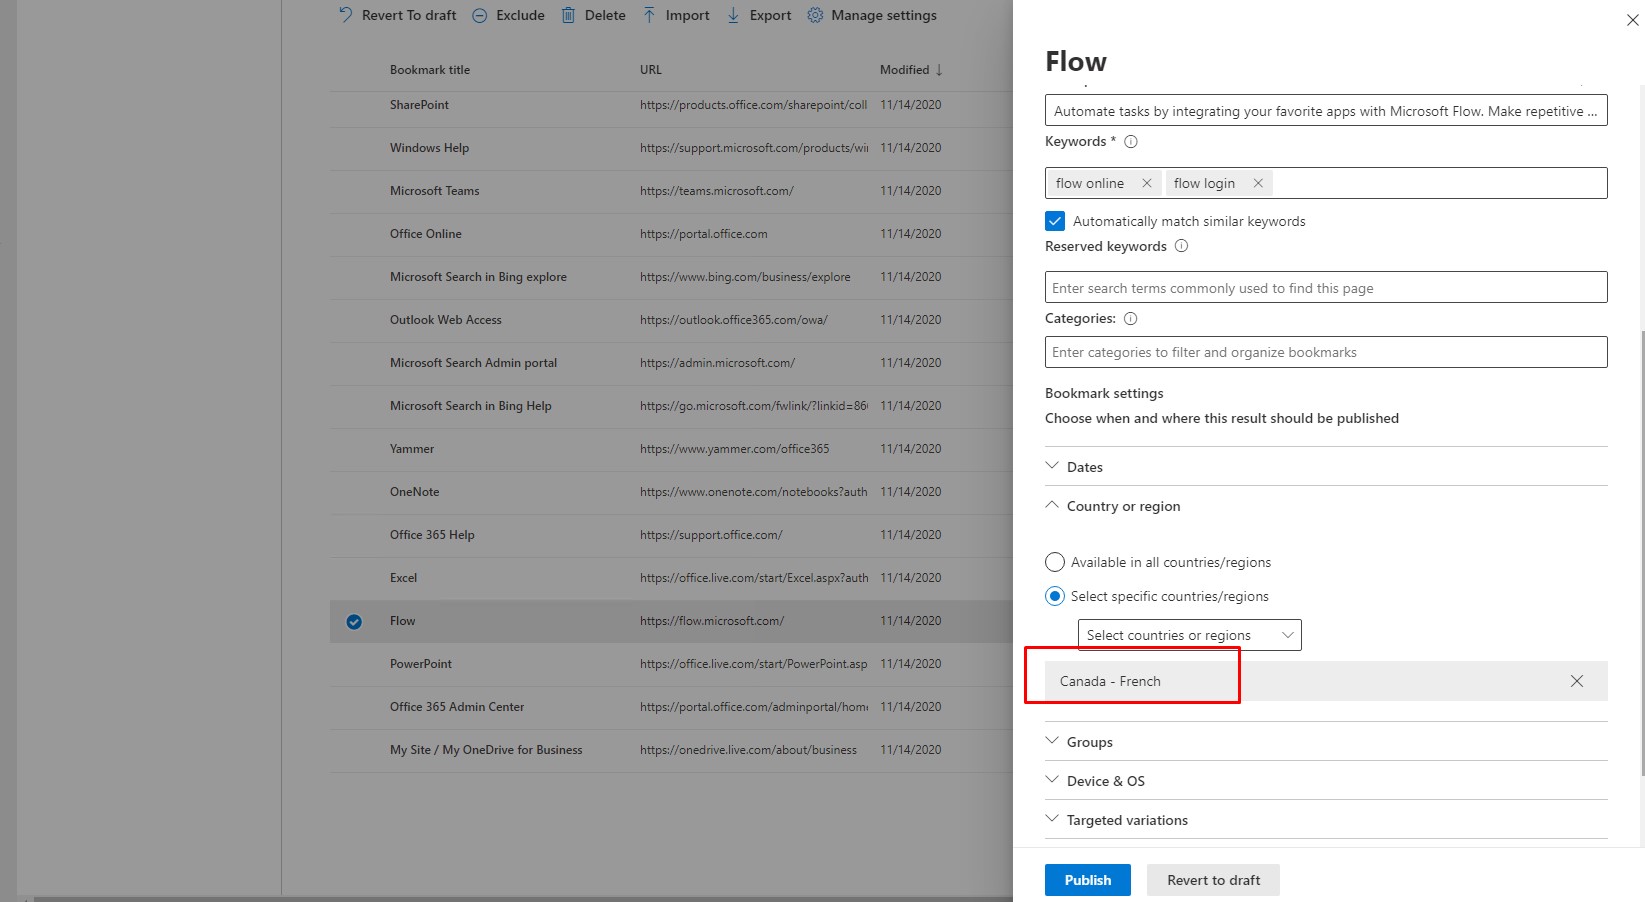
Task: Click the Categories input field
Action: coord(1326,352)
